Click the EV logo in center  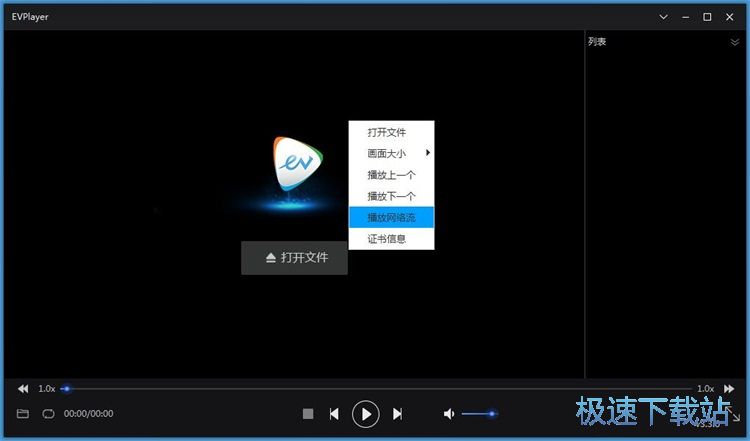(x=298, y=164)
